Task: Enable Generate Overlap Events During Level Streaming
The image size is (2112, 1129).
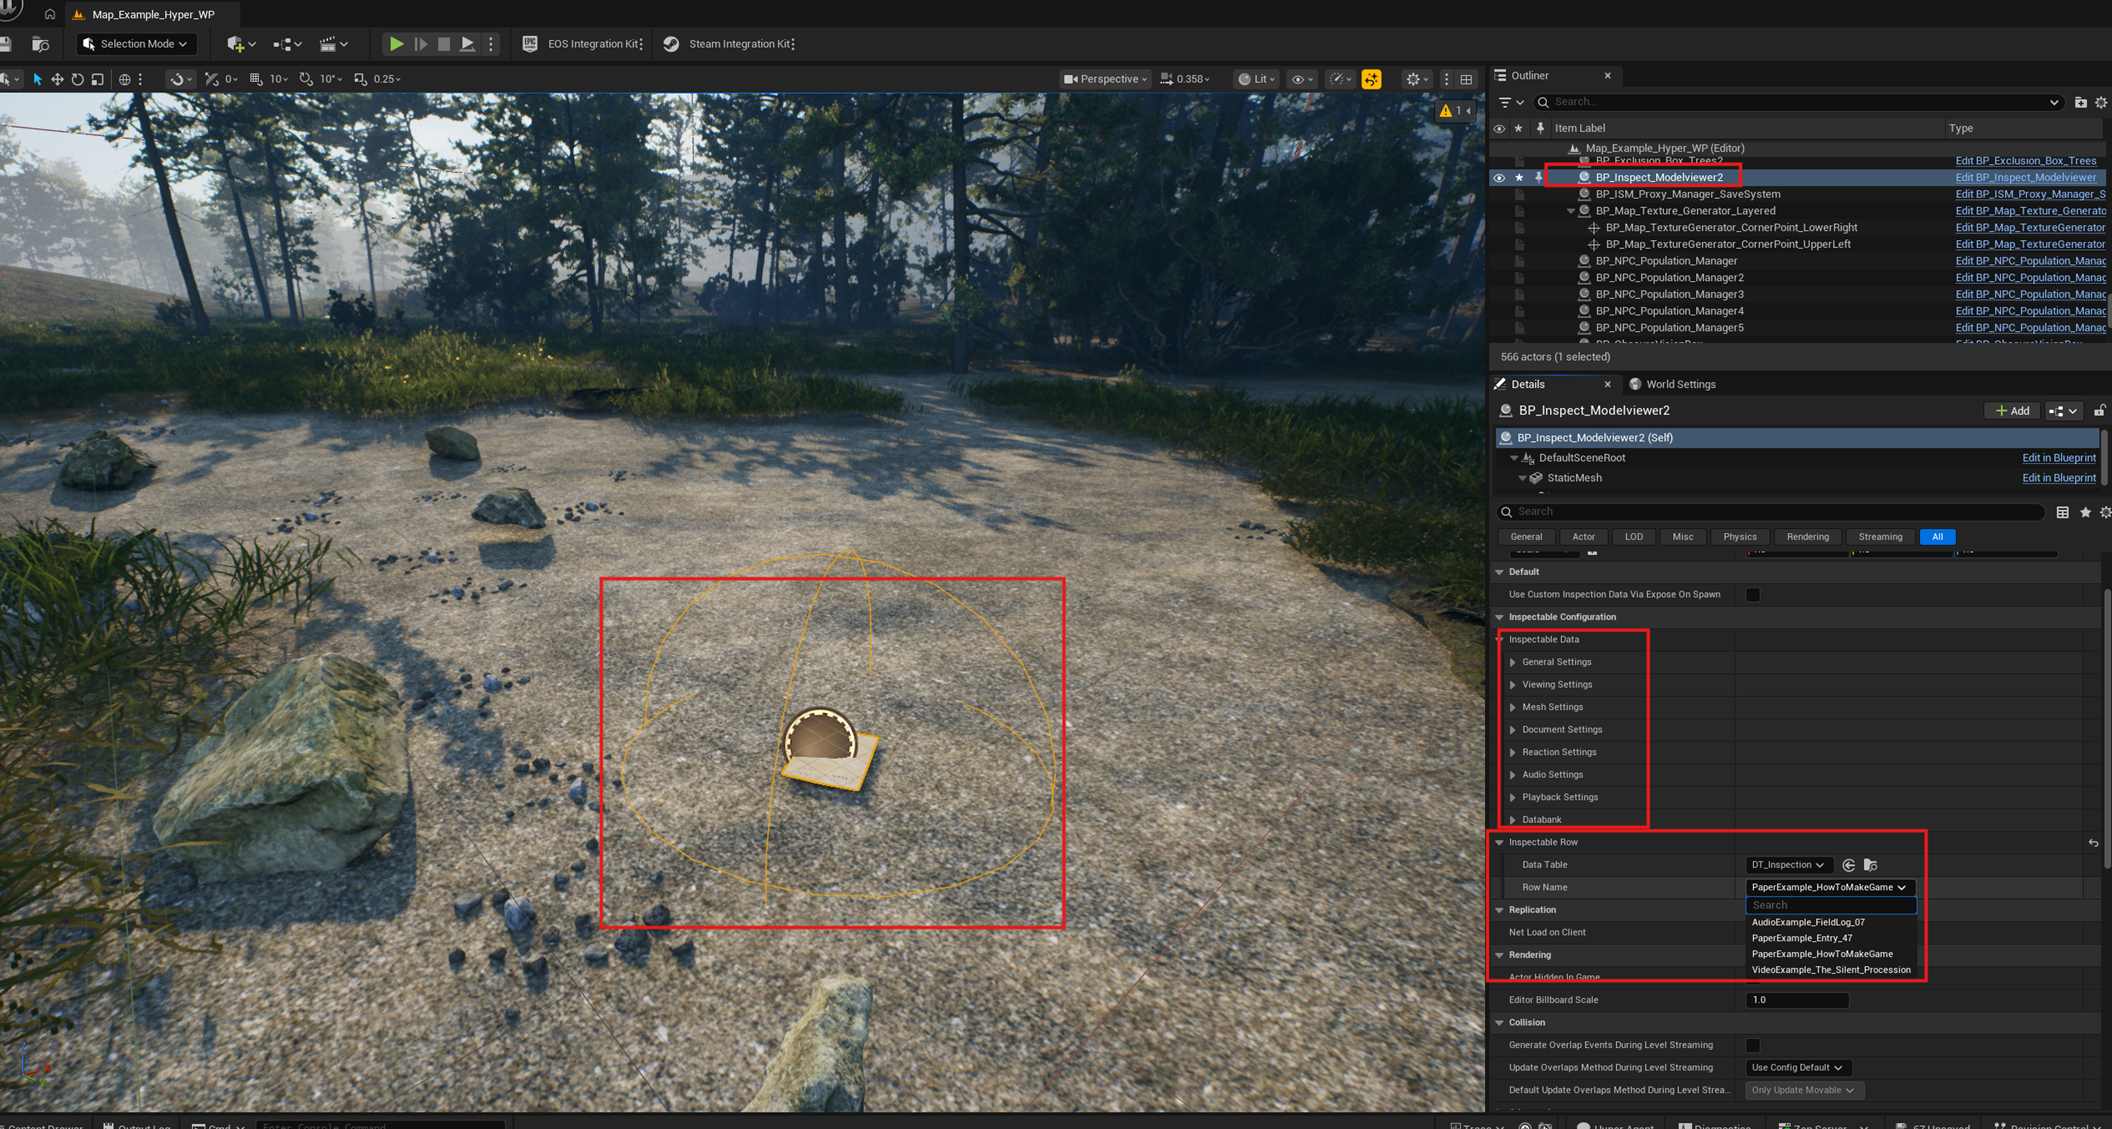Action: coord(1753,1045)
